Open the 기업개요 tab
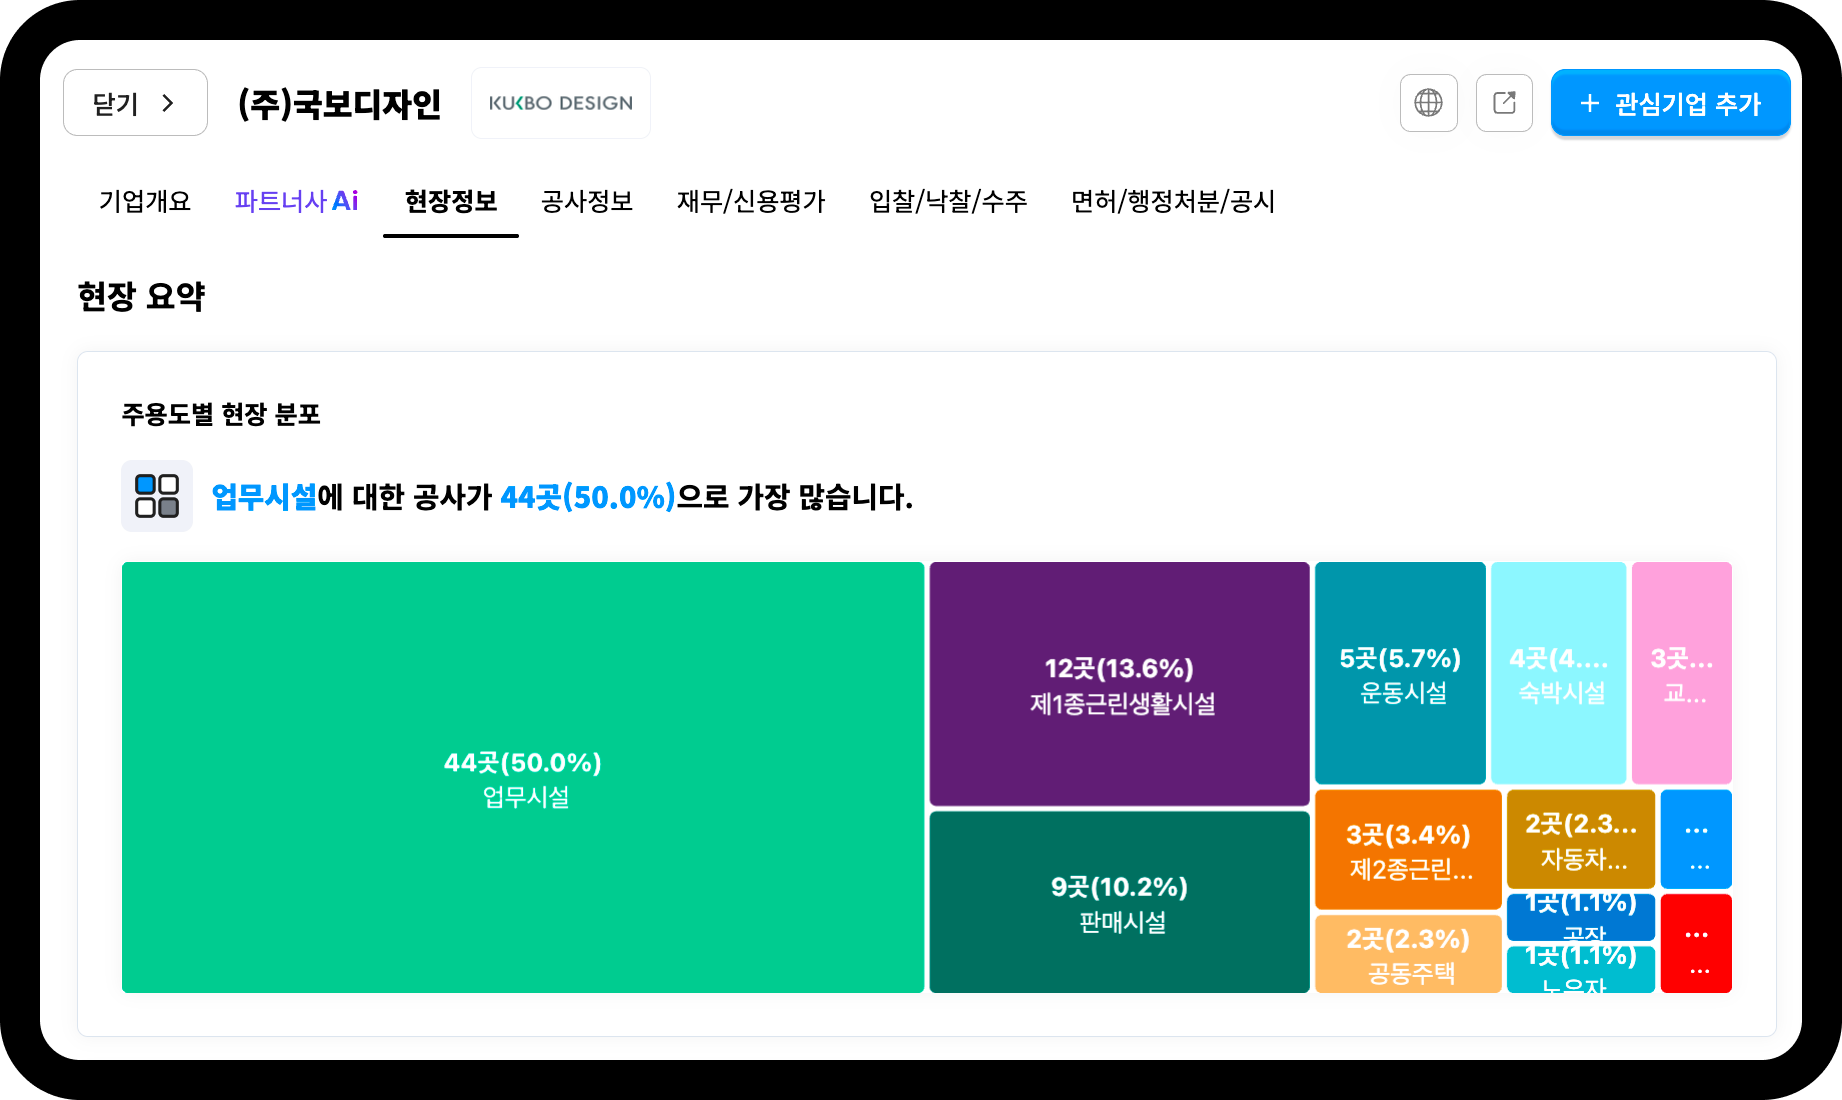This screenshot has height=1100, width=1842. tap(145, 201)
